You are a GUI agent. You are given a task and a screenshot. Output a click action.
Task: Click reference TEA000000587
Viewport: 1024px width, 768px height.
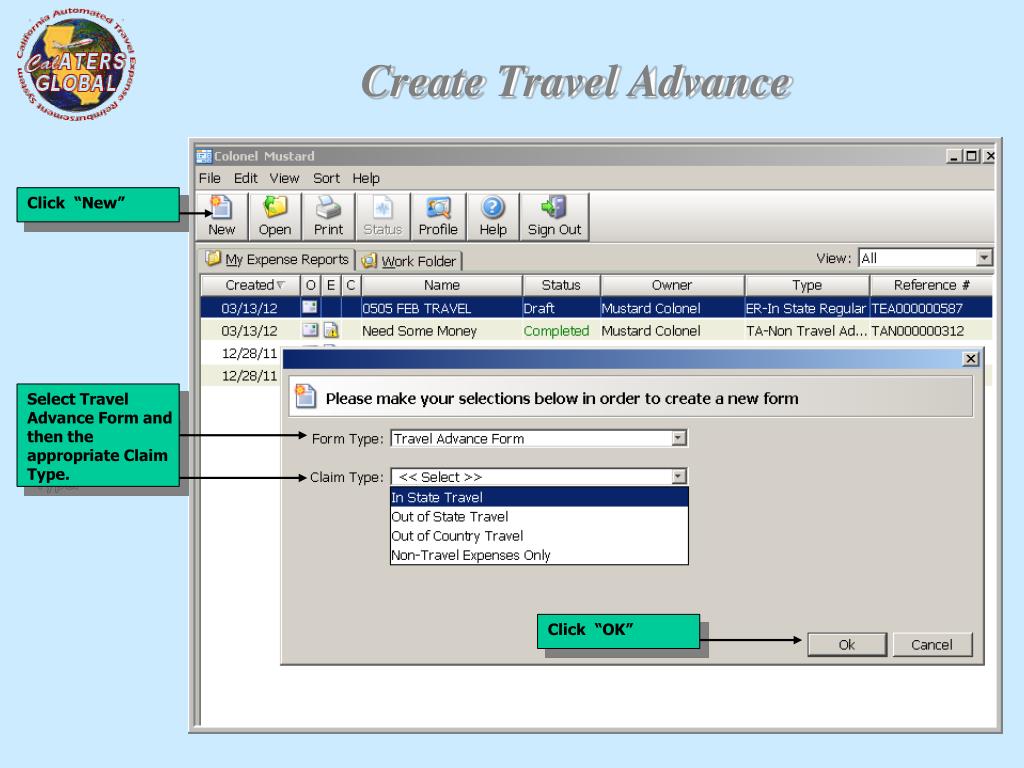[917, 308]
